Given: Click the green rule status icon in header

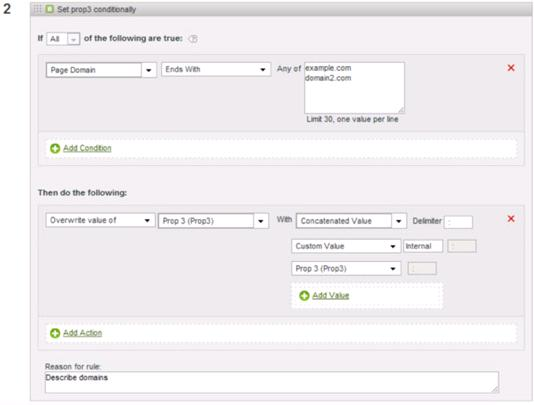Looking at the screenshot, I should pos(49,9).
